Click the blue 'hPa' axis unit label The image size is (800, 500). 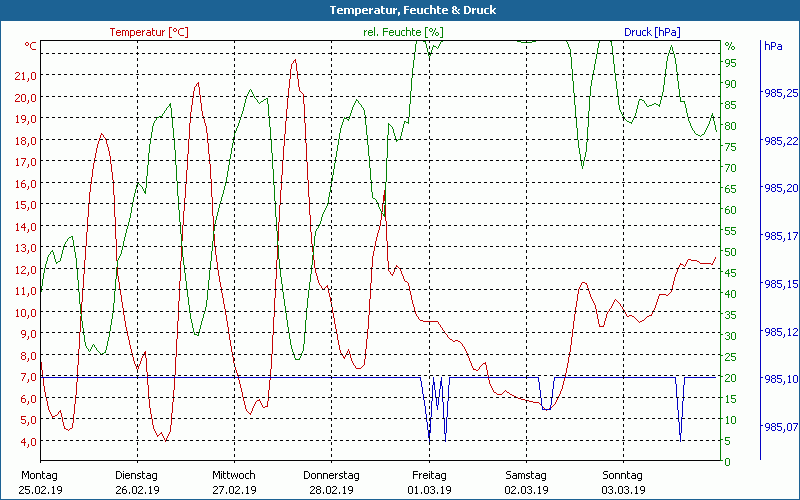coord(773,47)
